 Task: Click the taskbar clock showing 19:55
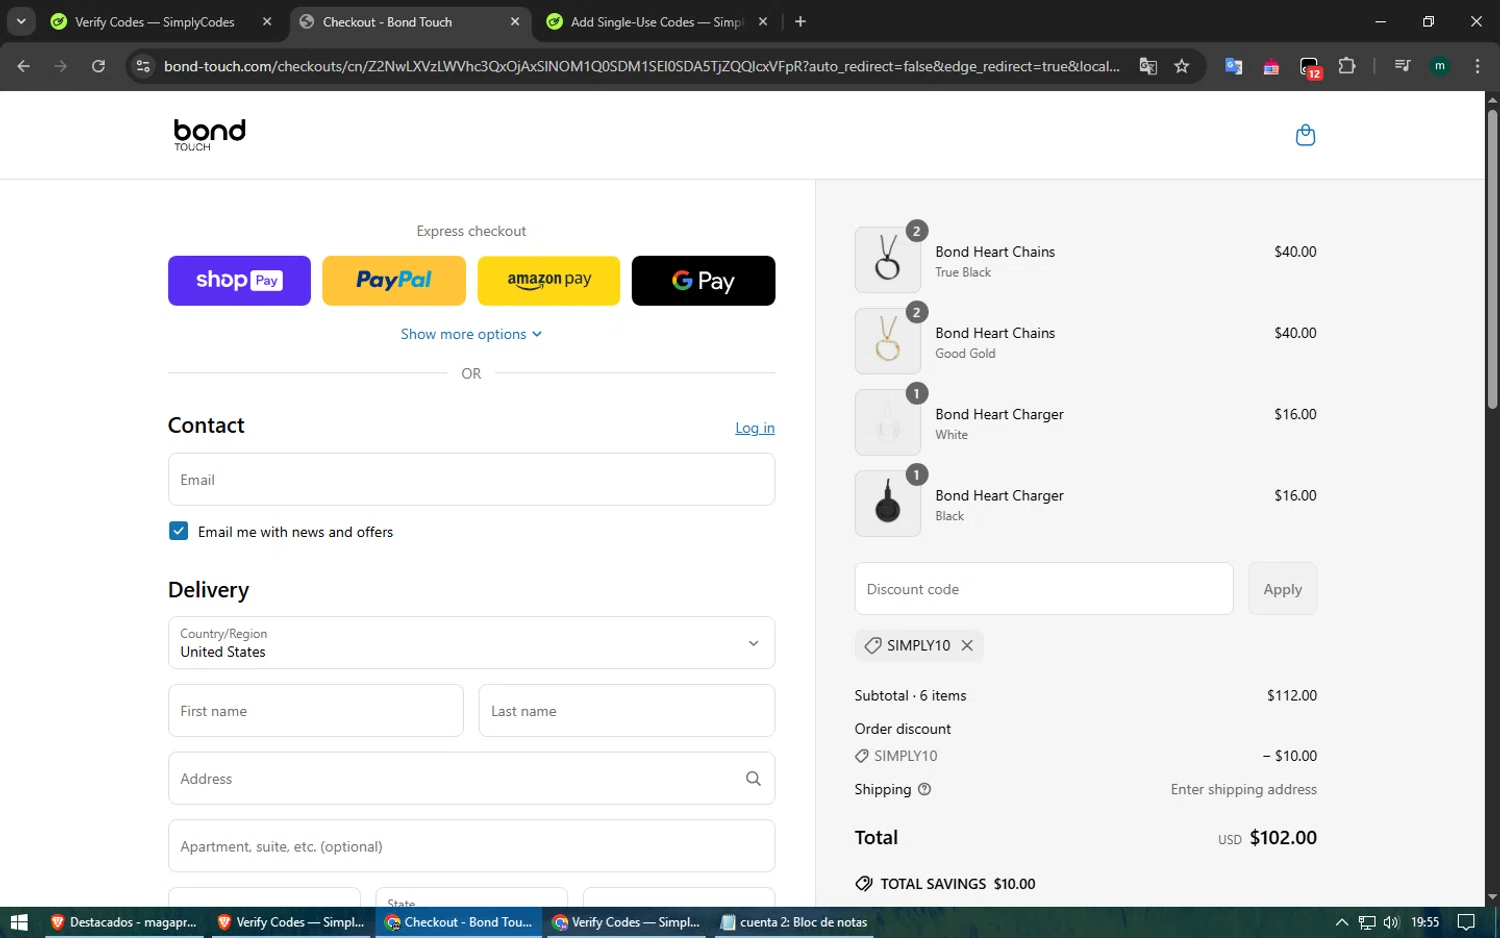click(1425, 922)
